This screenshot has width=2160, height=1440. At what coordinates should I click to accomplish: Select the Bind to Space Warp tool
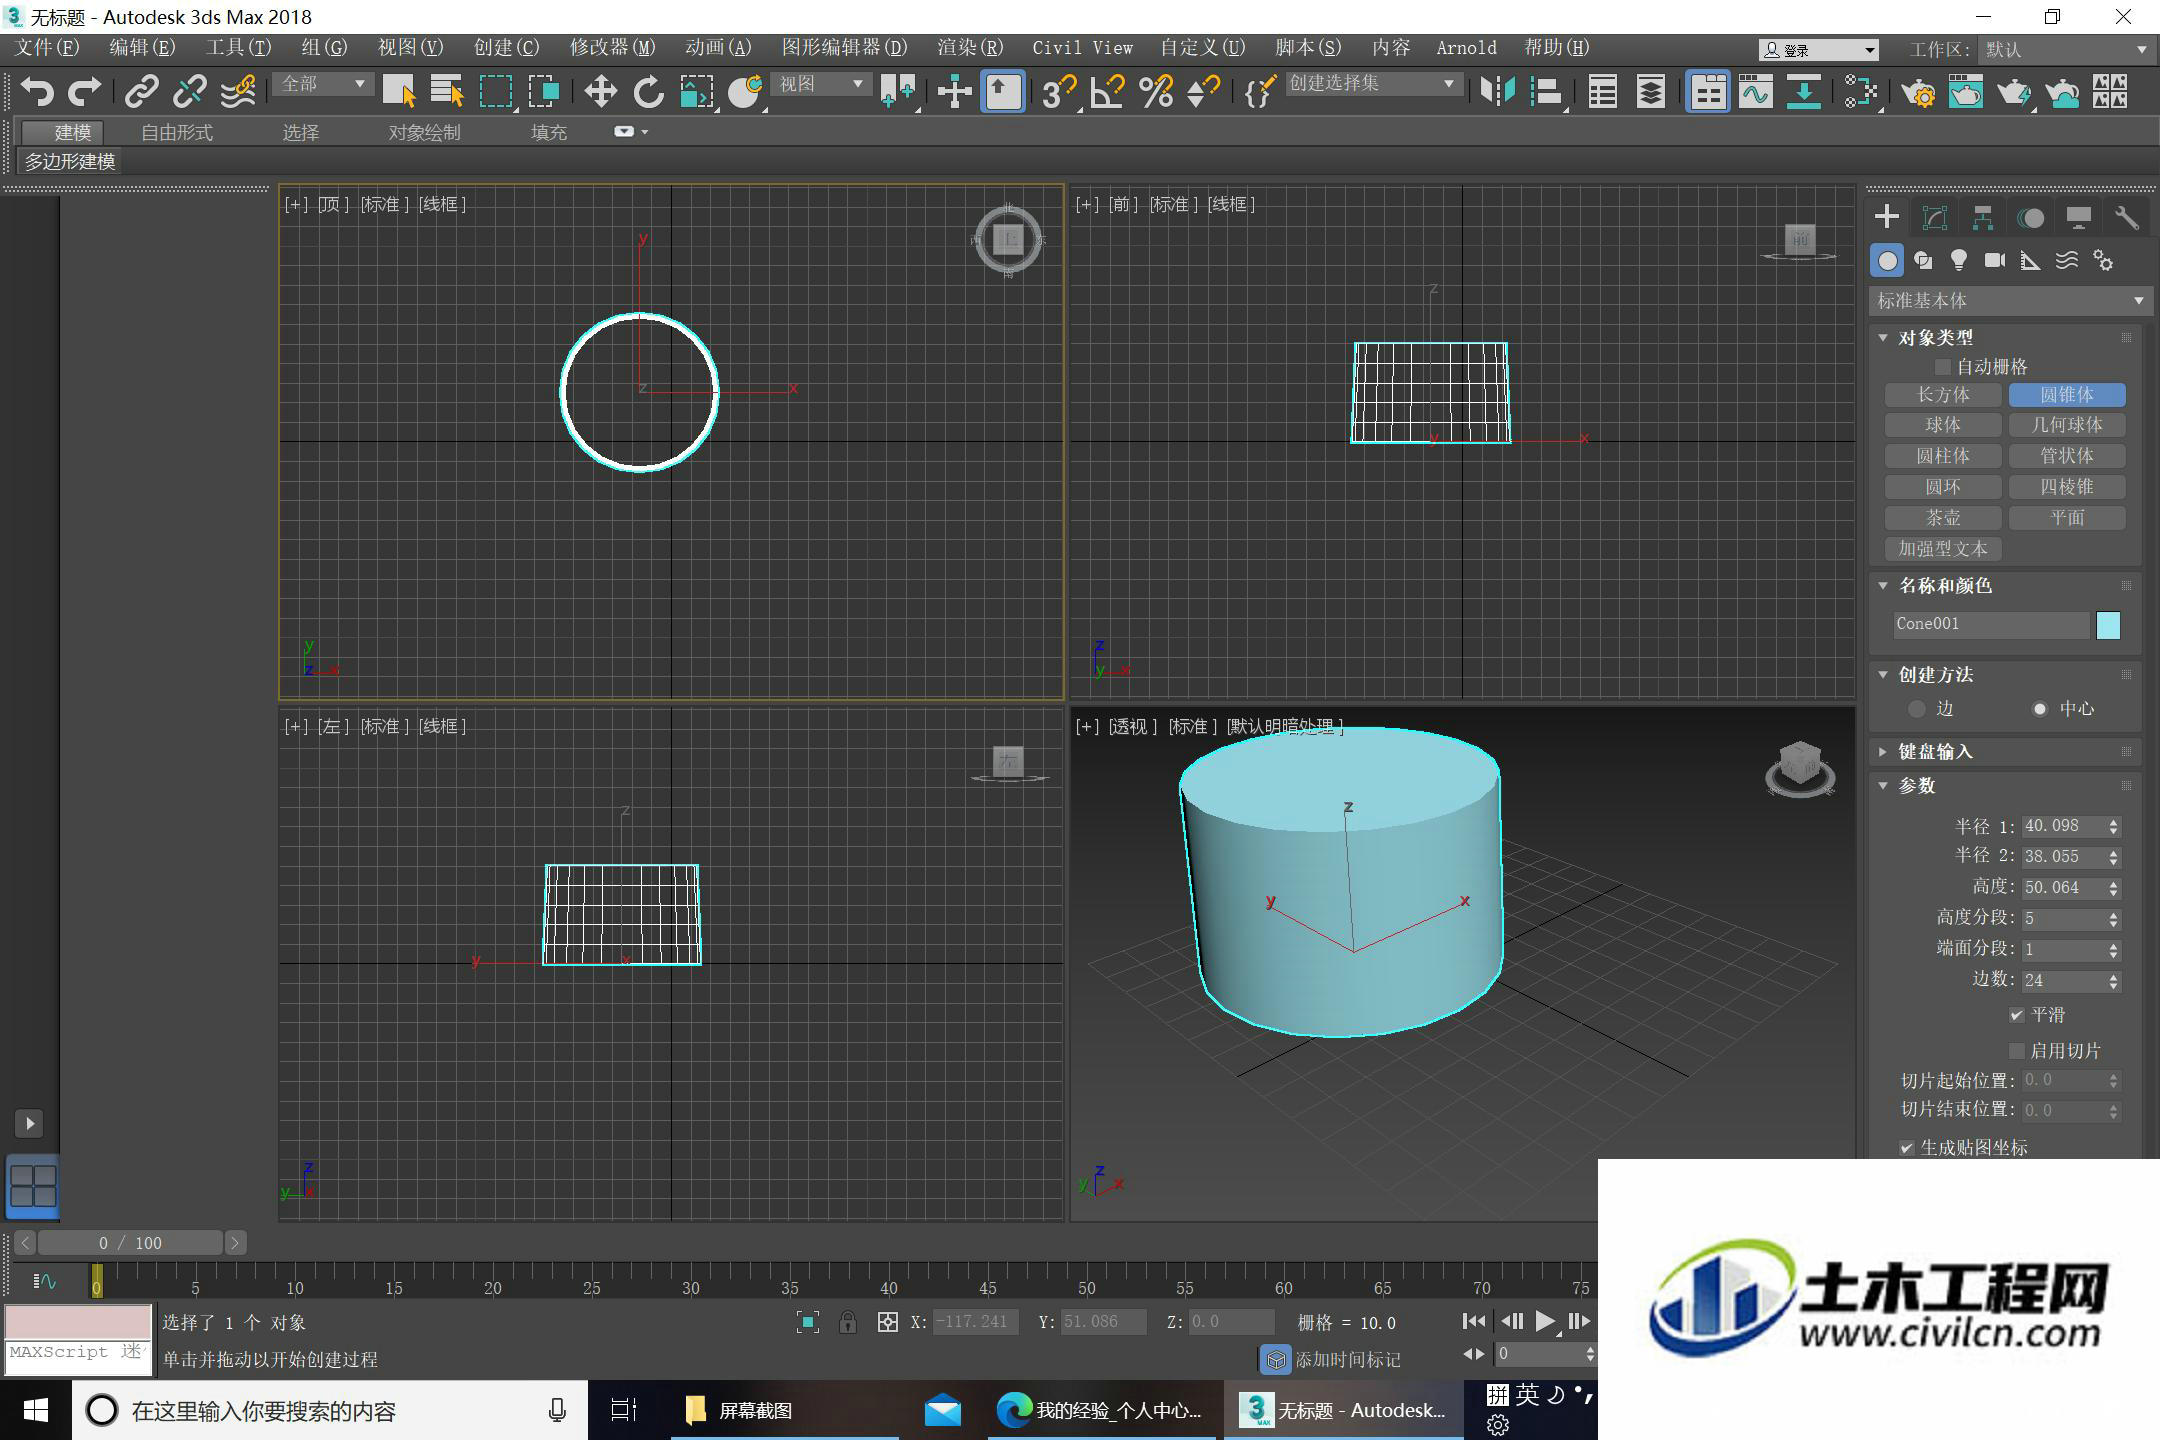[238, 92]
